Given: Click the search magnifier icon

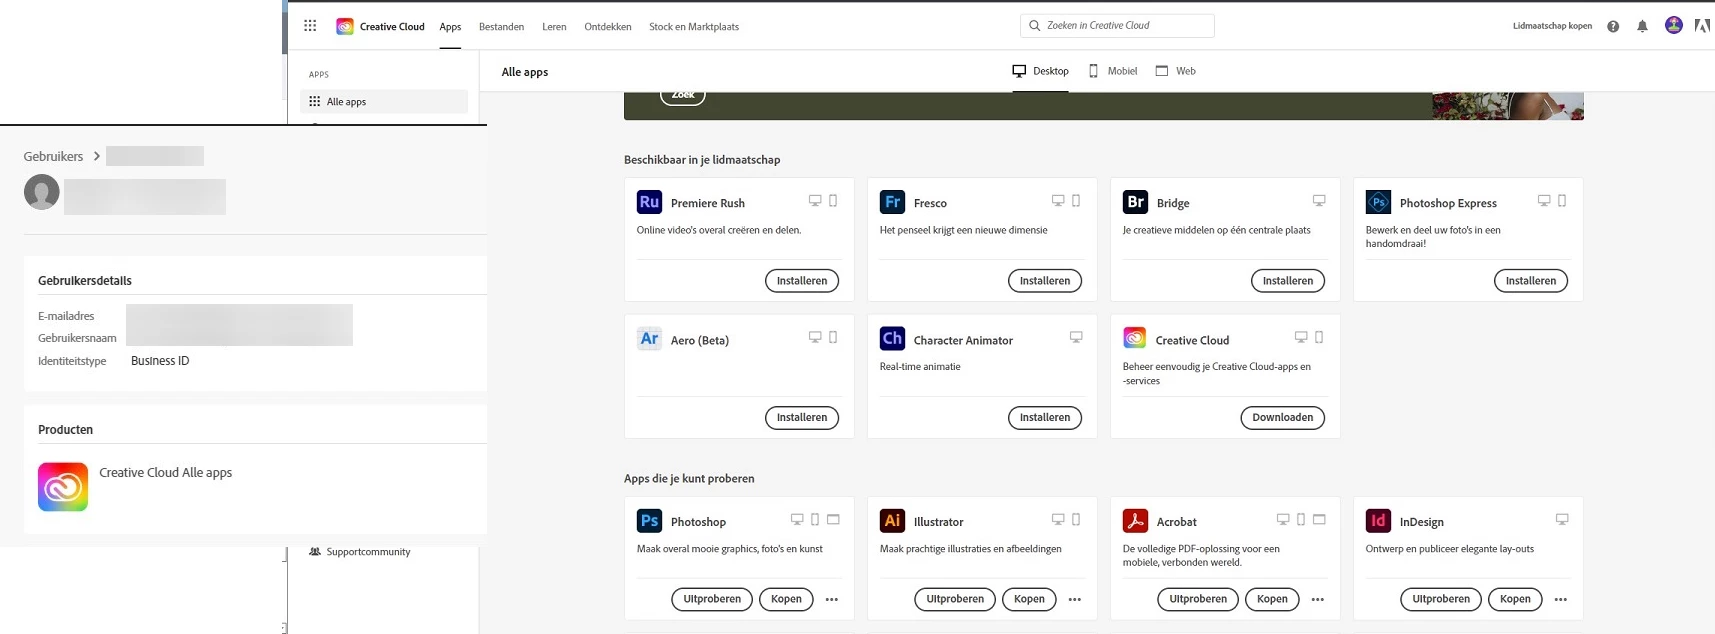Looking at the screenshot, I should 1035,26.
